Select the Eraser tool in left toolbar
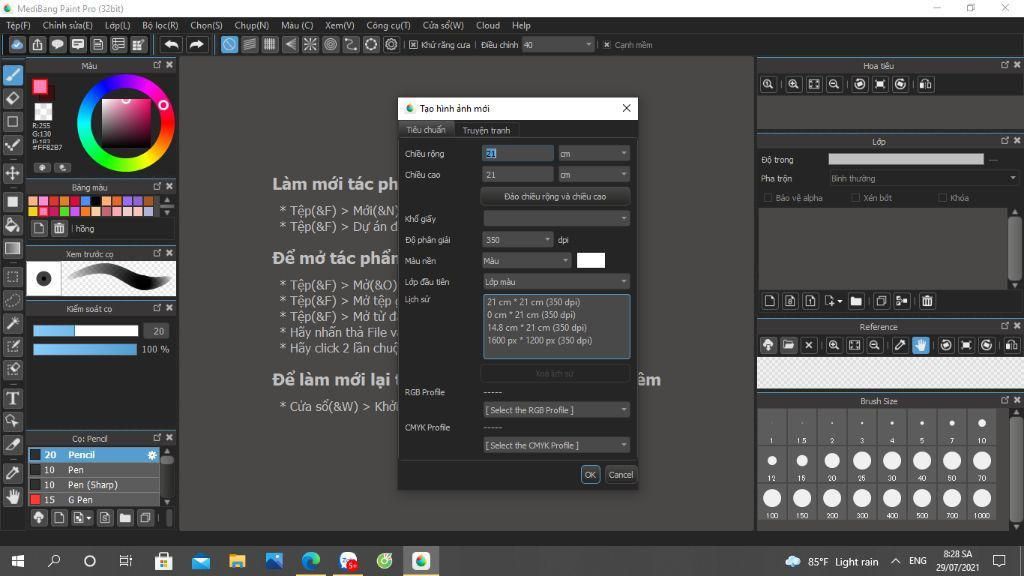Viewport: 1024px width, 576px height. click(x=12, y=98)
